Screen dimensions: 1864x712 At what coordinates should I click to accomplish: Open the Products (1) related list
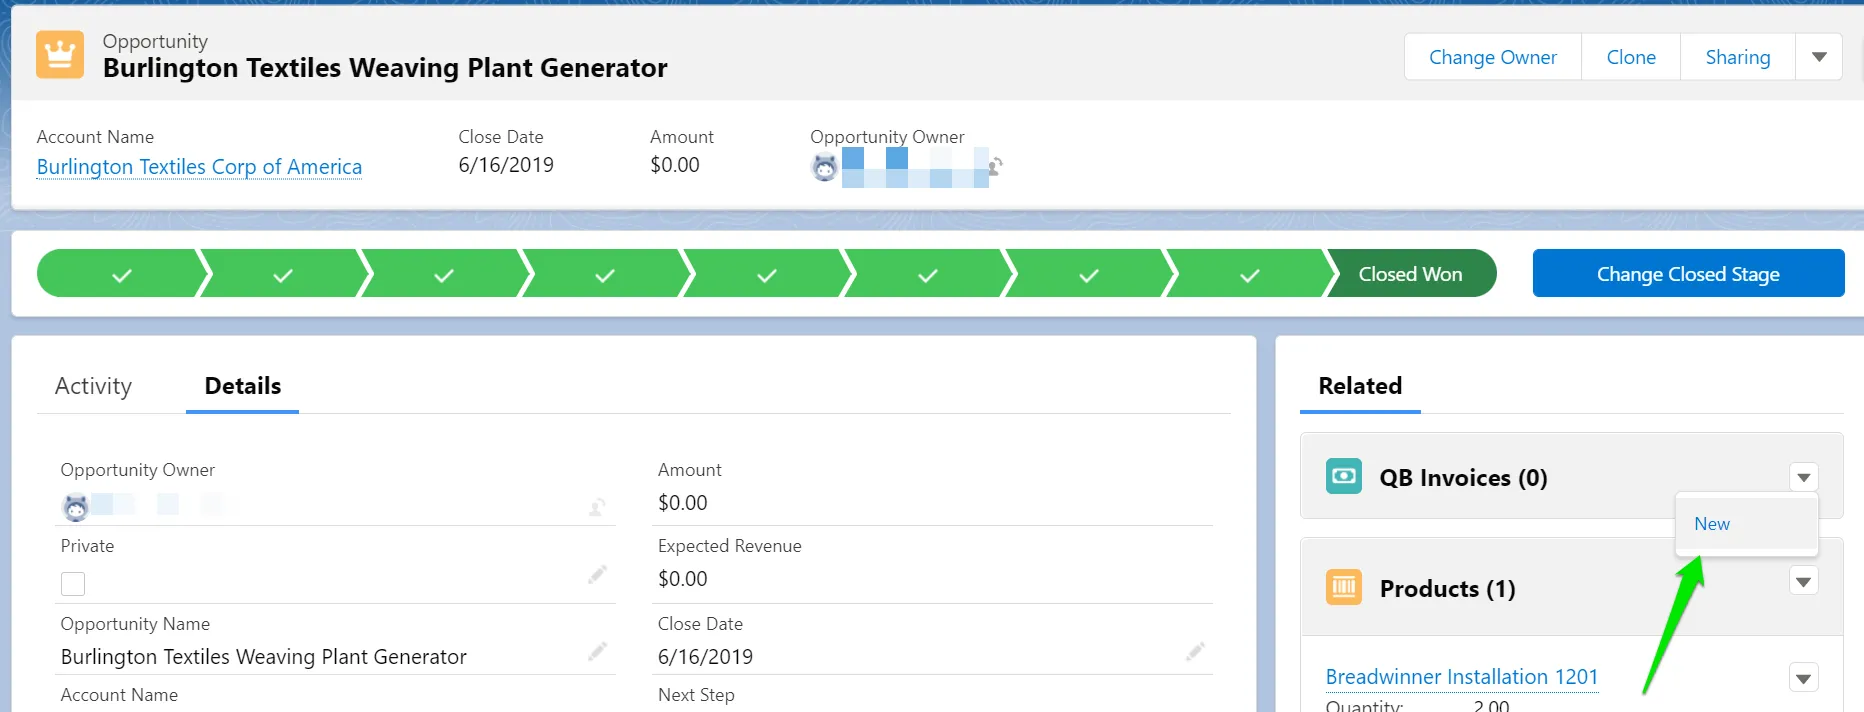(x=1447, y=589)
